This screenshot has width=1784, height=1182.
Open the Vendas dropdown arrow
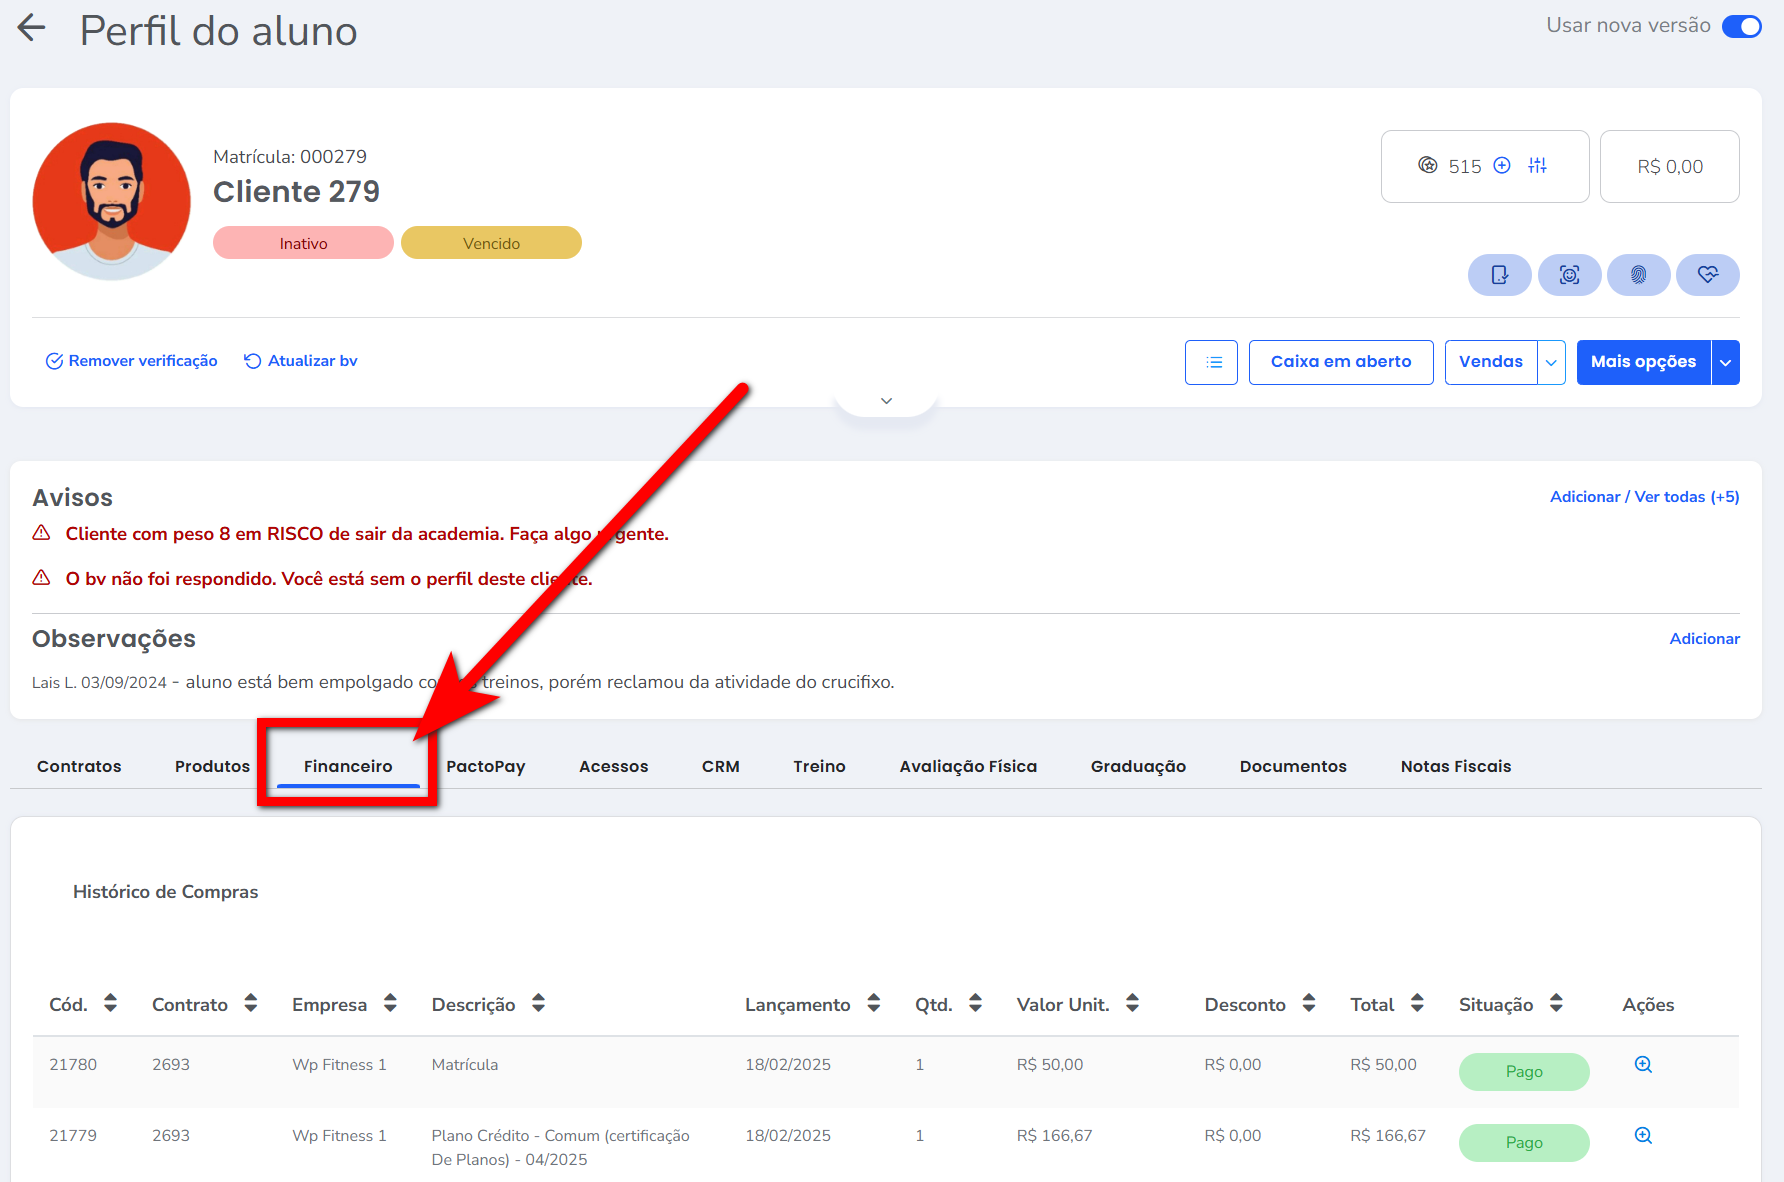coord(1551,362)
